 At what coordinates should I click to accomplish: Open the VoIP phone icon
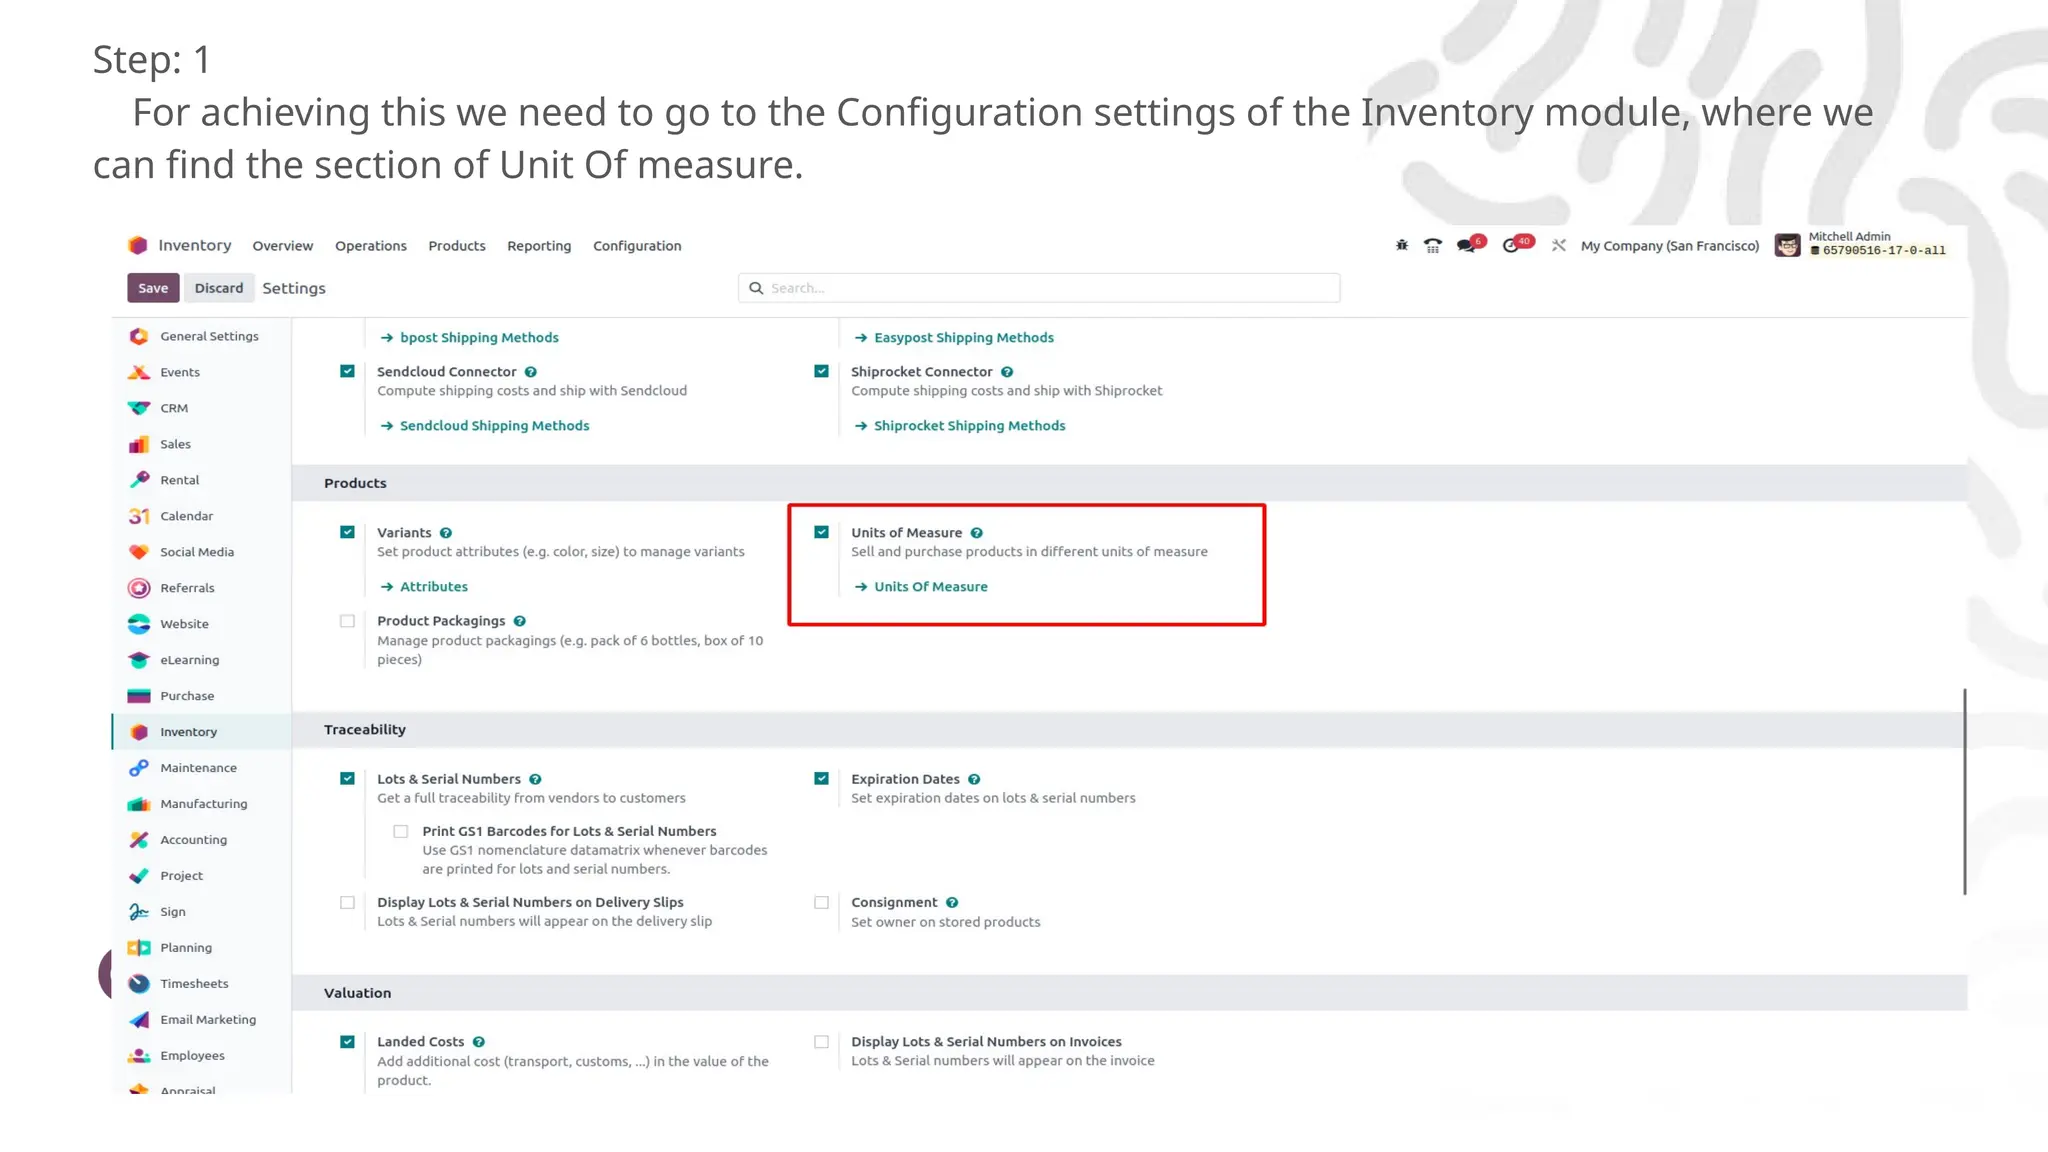(1433, 245)
